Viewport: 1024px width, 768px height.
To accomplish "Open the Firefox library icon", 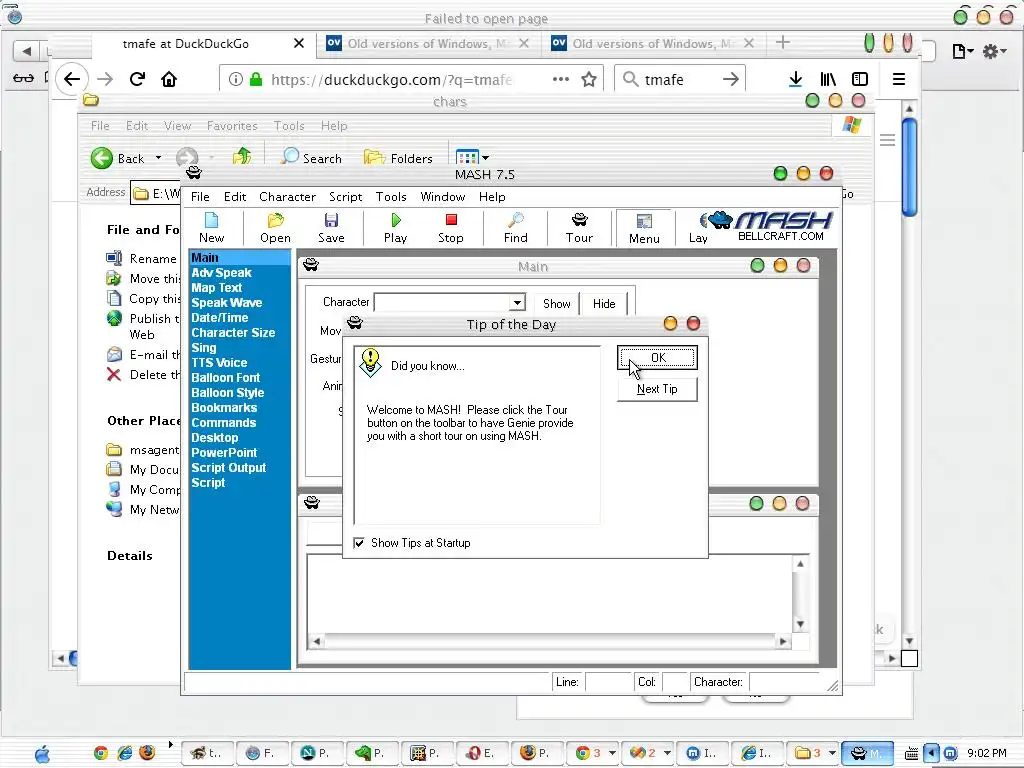I will tap(828, 79).
